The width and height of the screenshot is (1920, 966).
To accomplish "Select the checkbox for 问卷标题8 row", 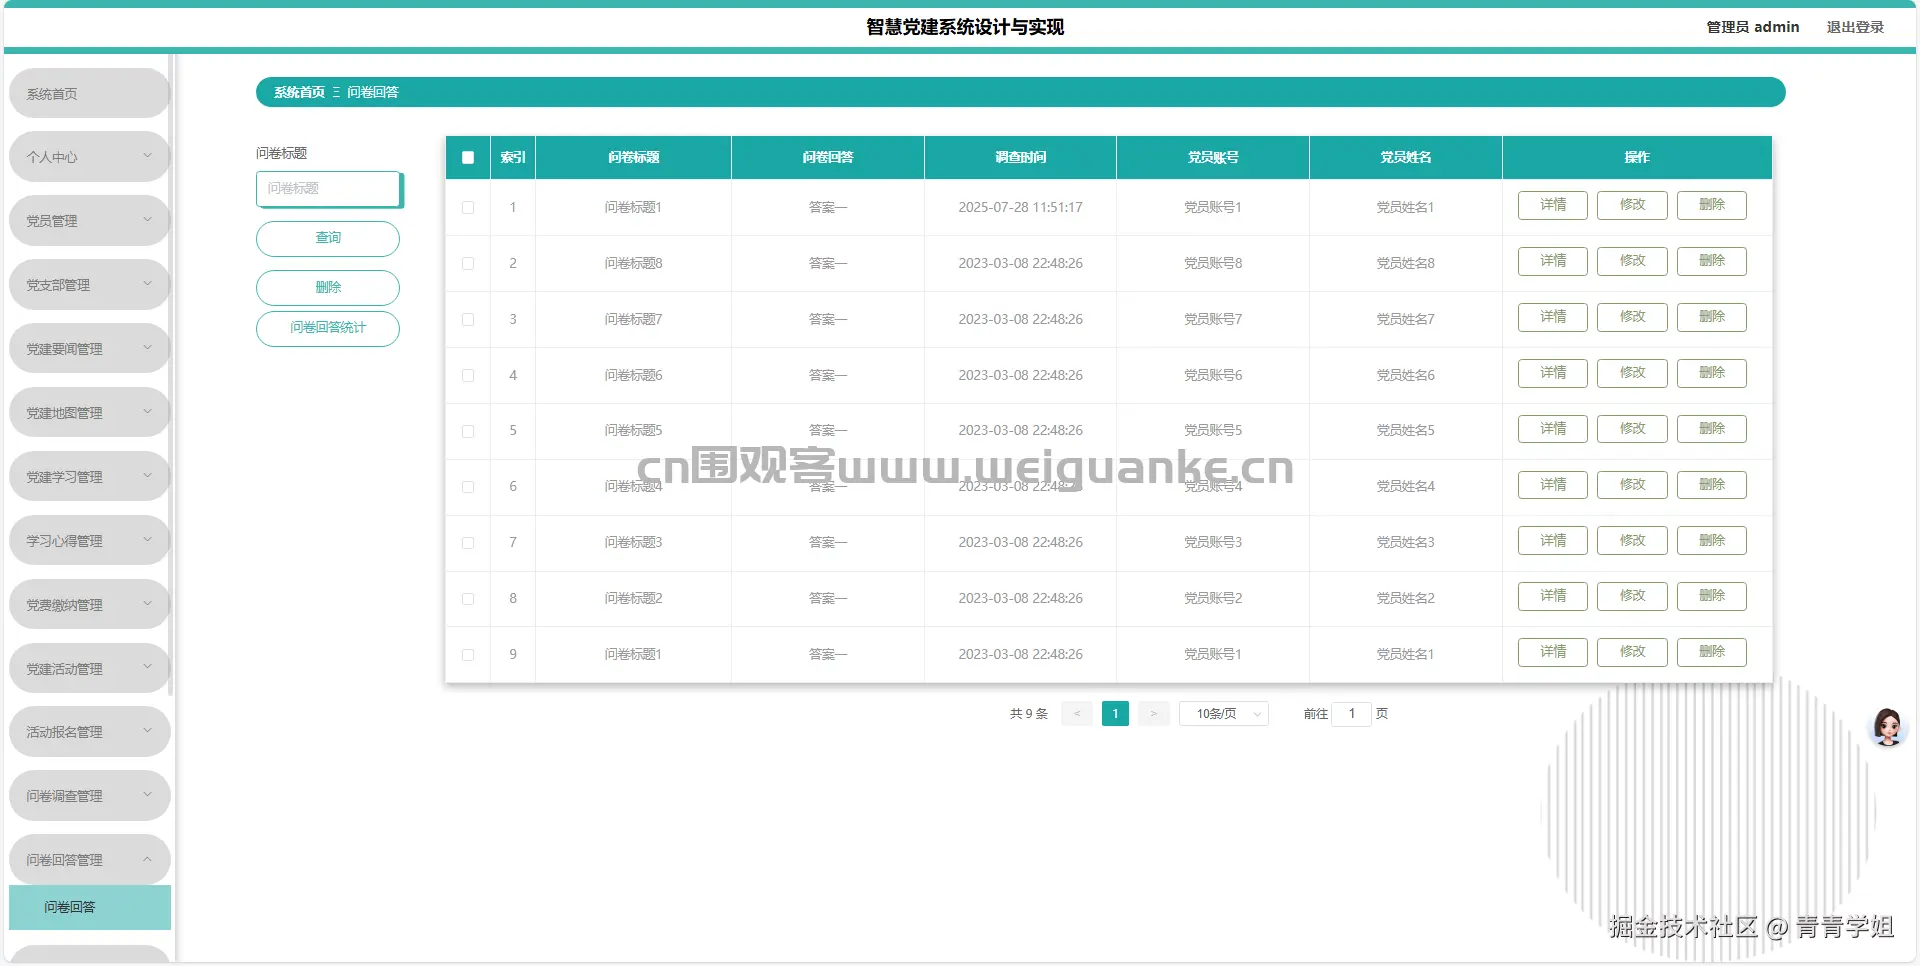I will click(468, 263).
